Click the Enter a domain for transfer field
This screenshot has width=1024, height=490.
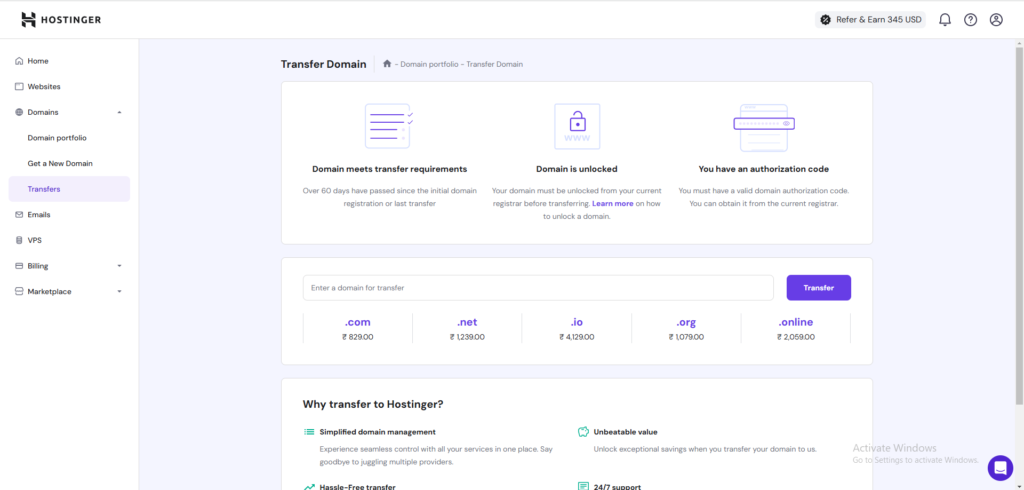538,287
